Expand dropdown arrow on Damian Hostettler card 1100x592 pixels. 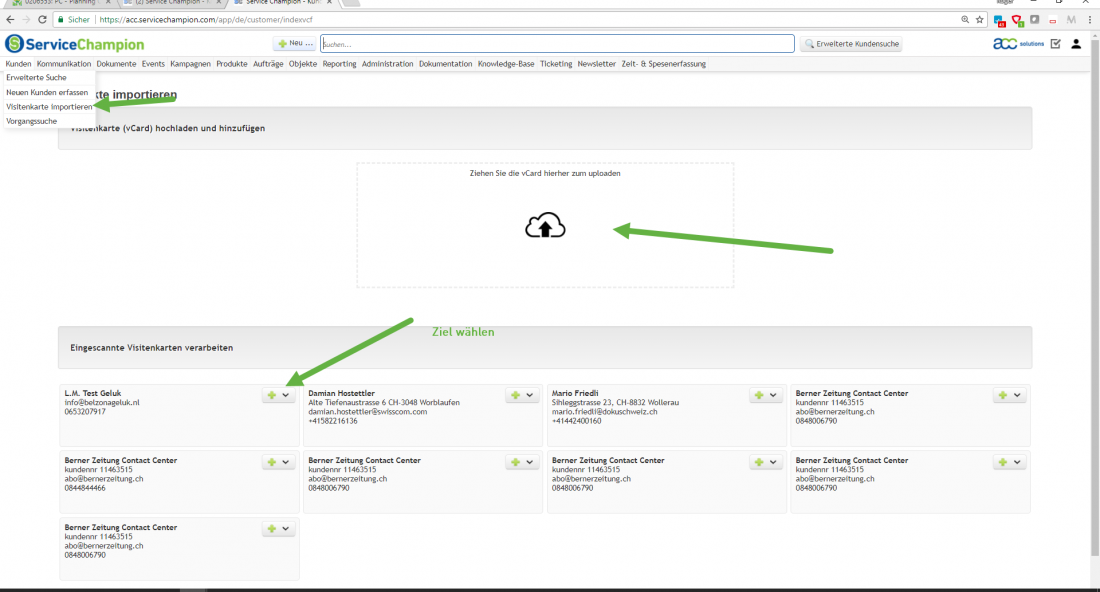click(530, 396)
